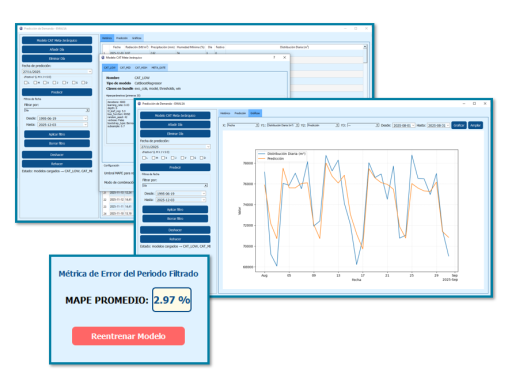Open the chart toolbar Desde date picker

404,125
